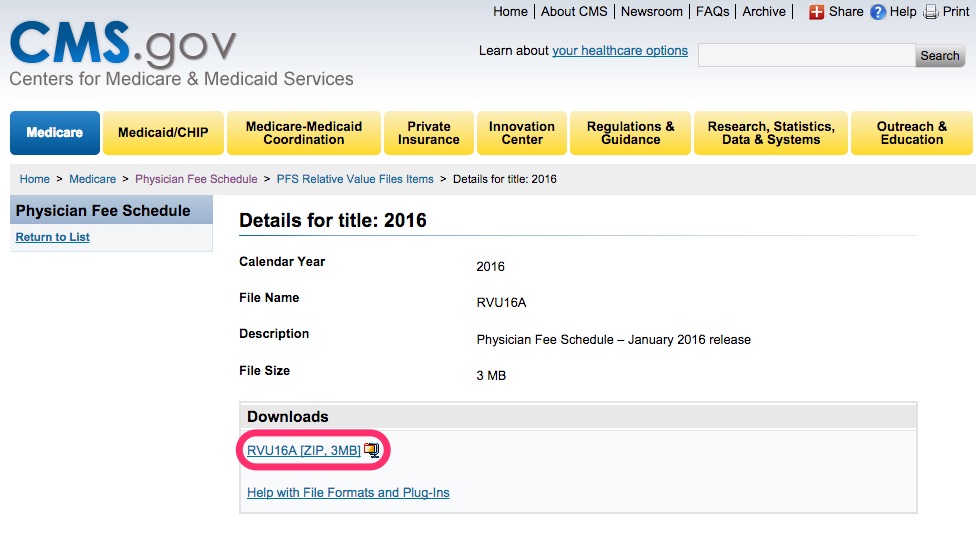Click the Calendar Year value 2016
This screenshot has width=976, height=534.
490,266
